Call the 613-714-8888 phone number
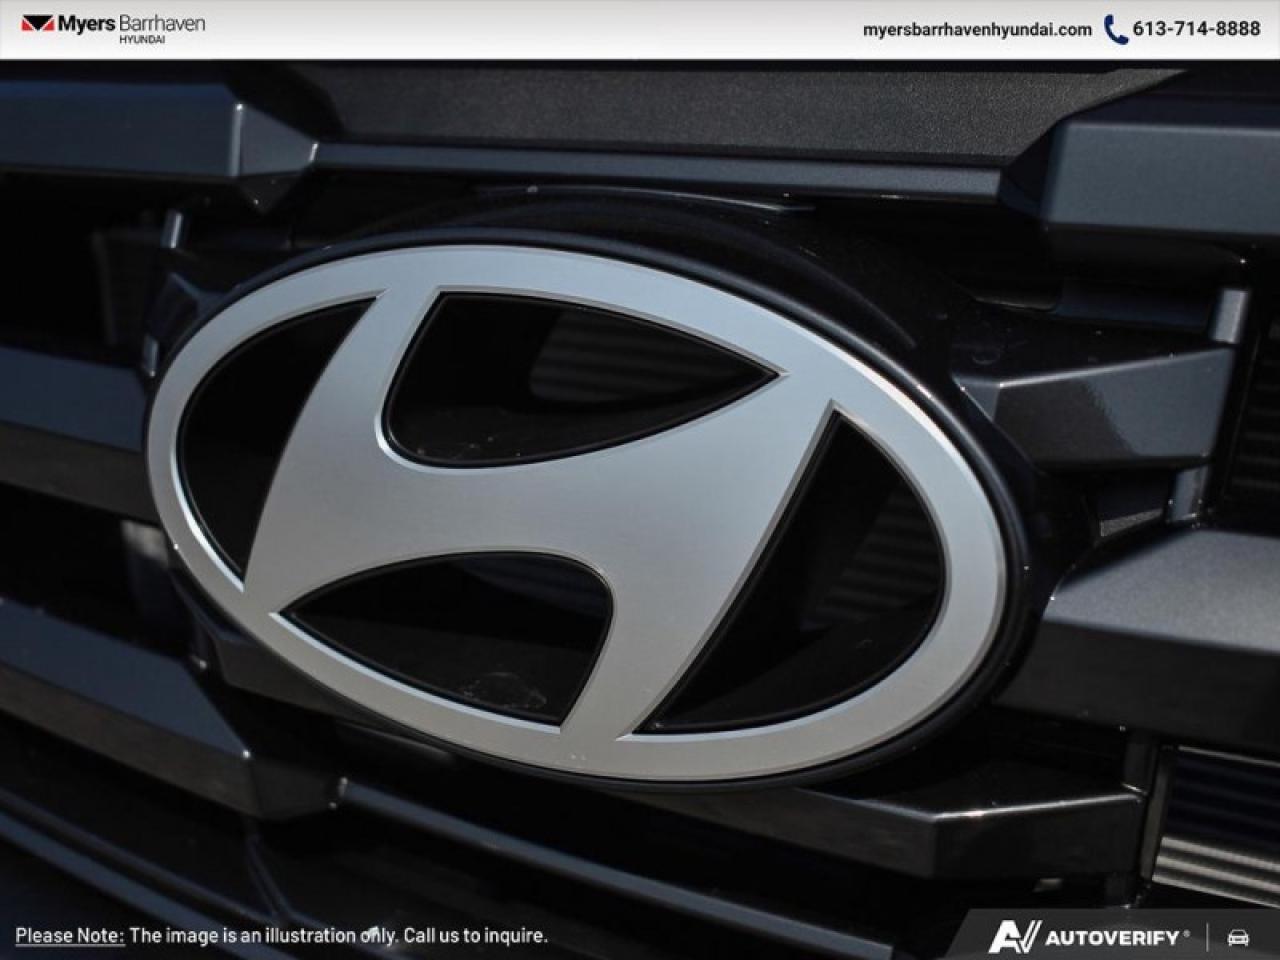Viewport: 1280px width, 960px height. [1196, 28]
